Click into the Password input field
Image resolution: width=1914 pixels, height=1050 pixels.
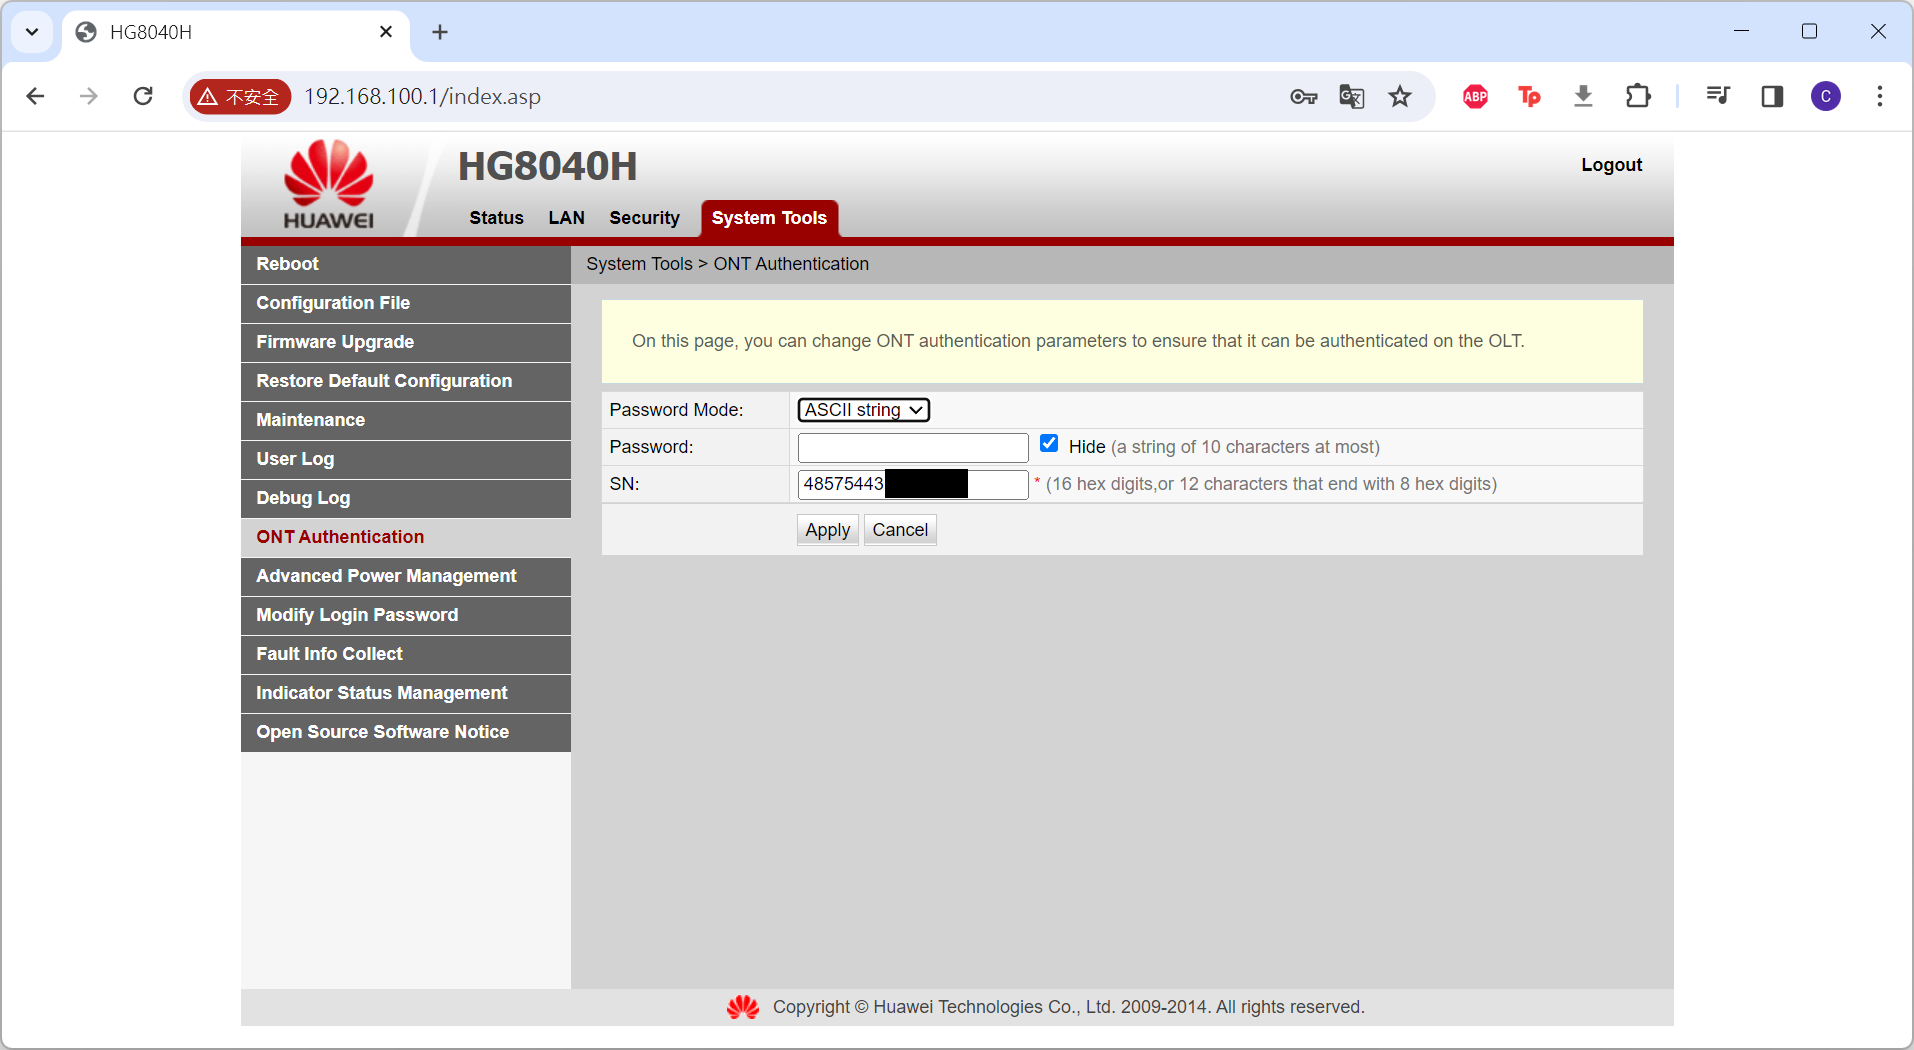(x=913, y=447)
